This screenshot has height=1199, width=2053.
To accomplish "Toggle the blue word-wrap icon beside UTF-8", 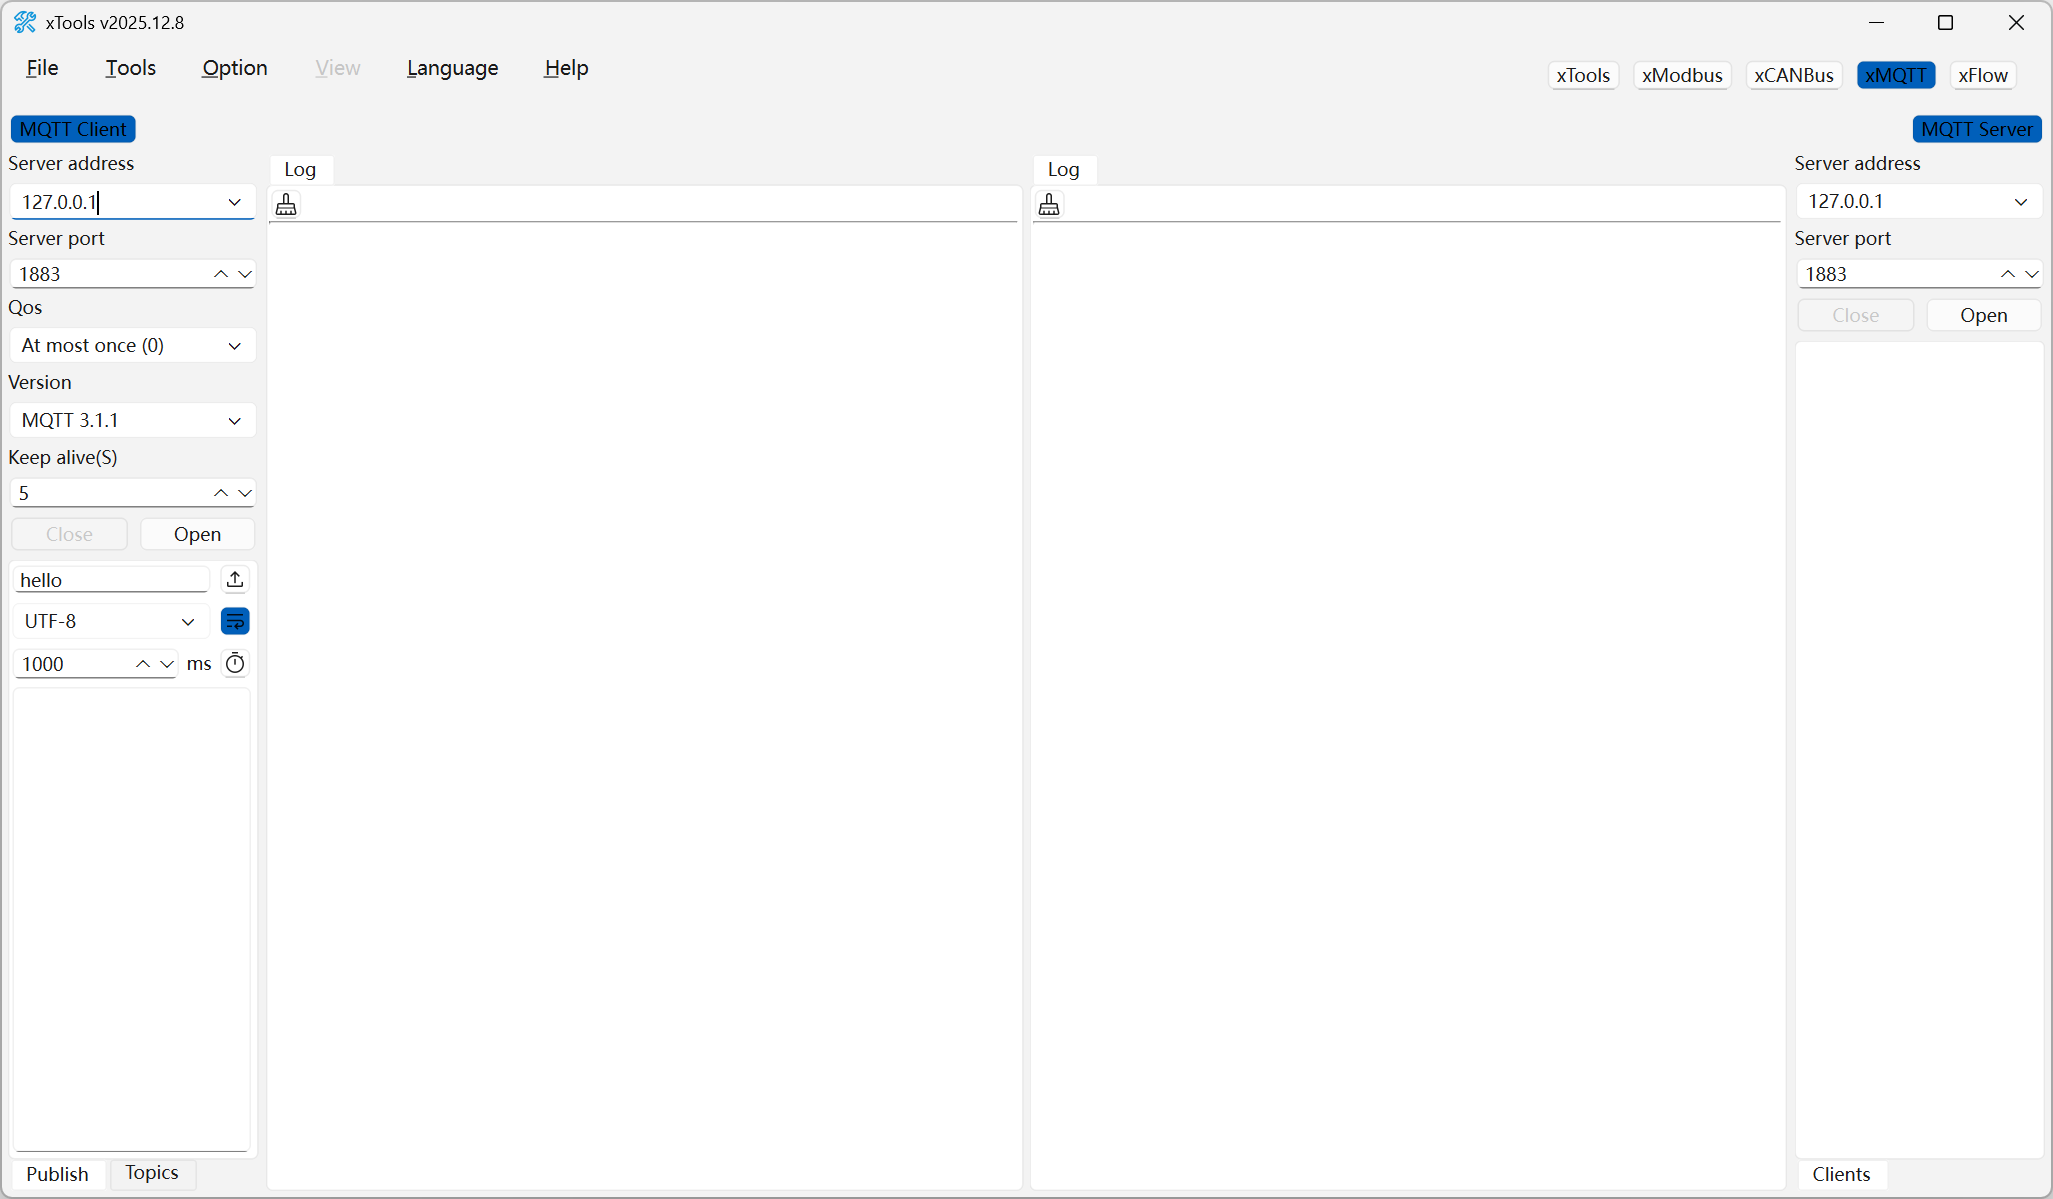I will 235,621.
